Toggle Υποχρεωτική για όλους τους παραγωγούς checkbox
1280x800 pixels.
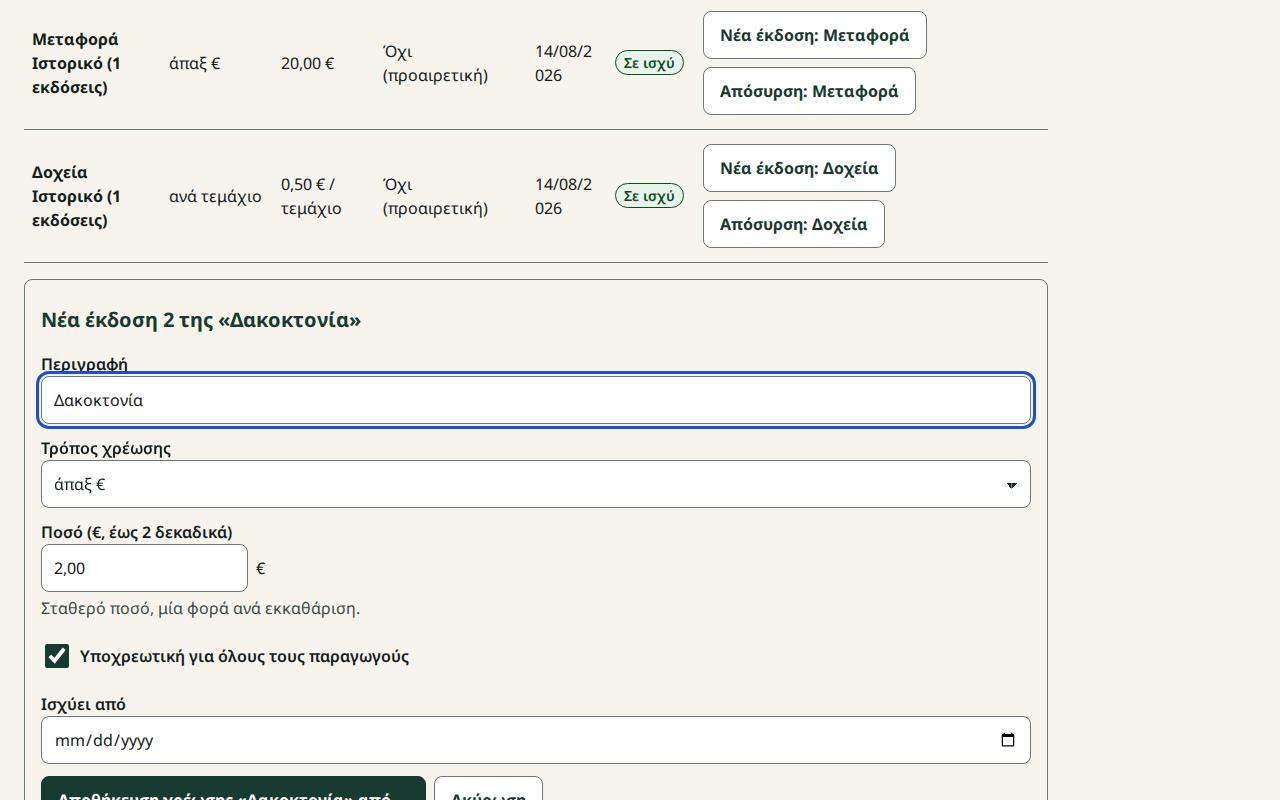tap(57, 656)
